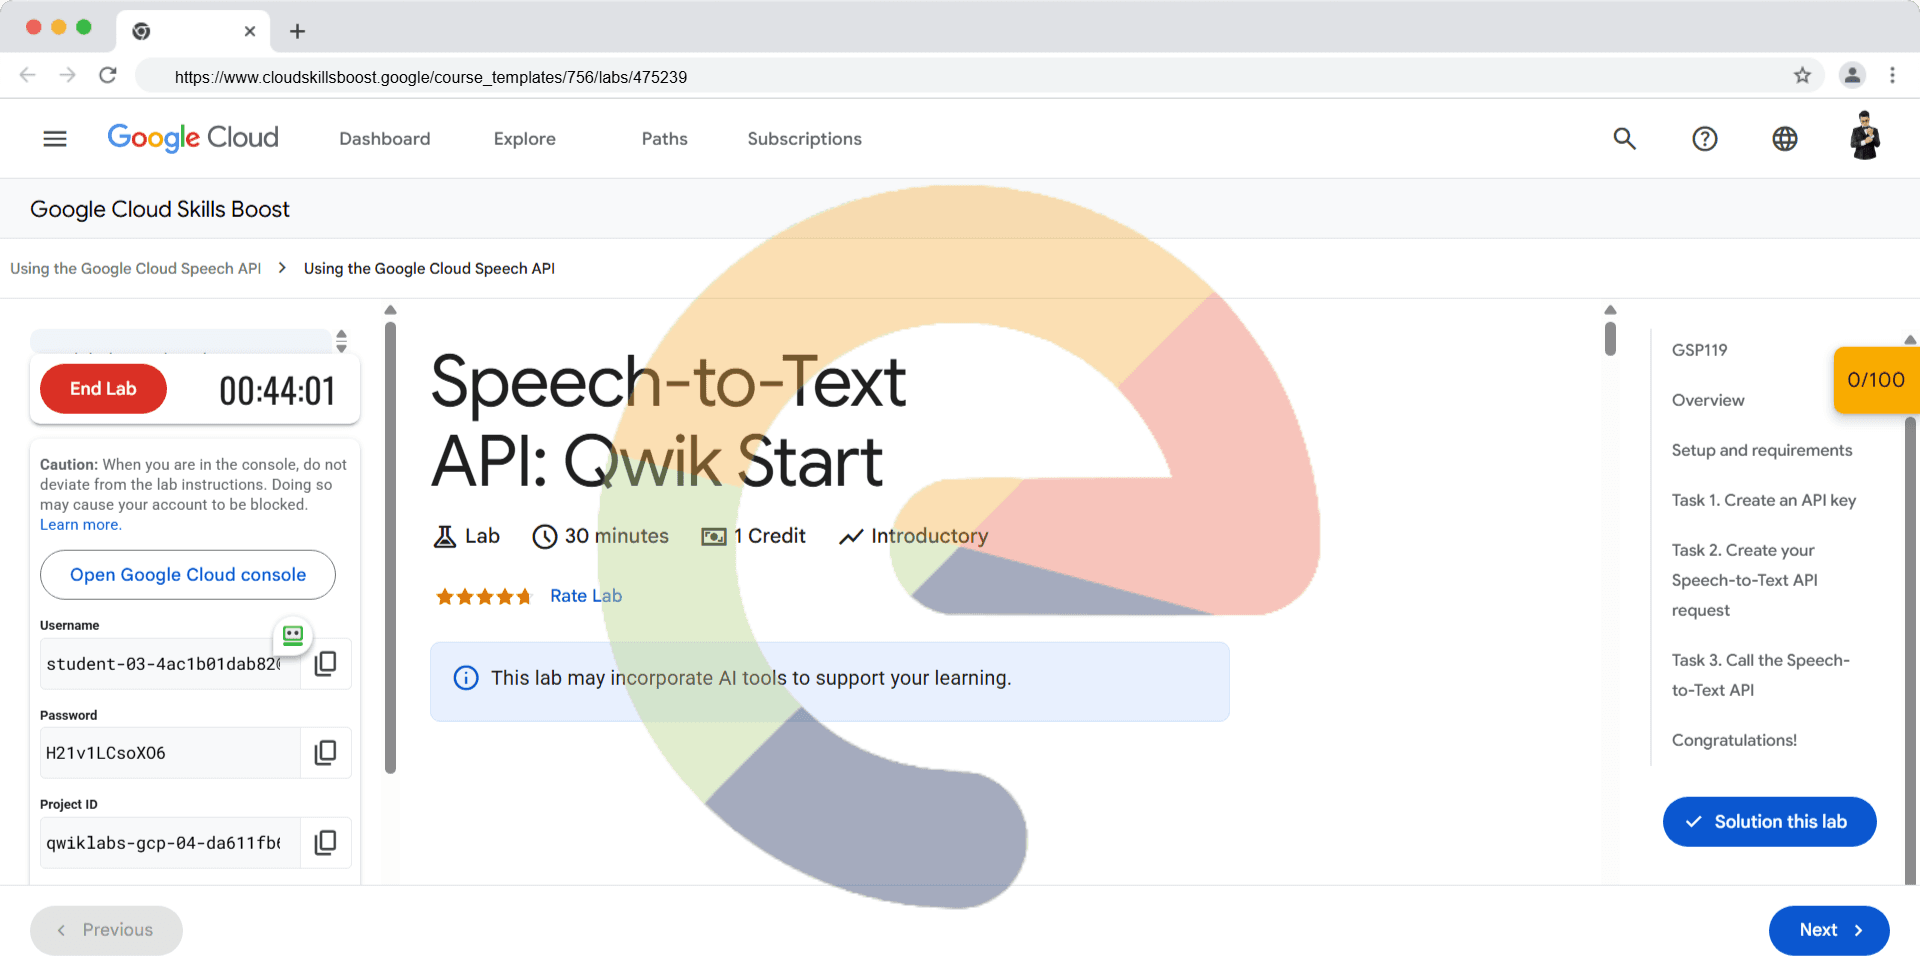Open a new browser tab
Screen dimensions: 1920x975
pos(297,31)
